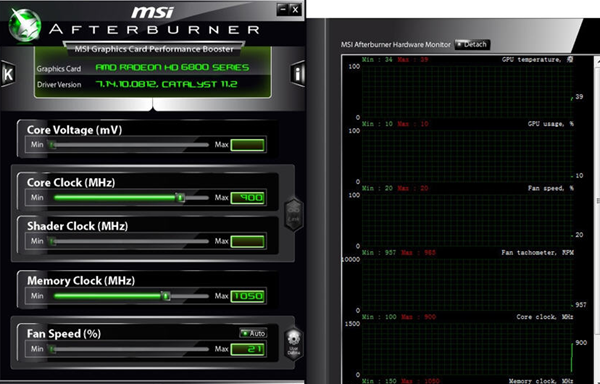Minimize the Afterburner window

(x=283, y=9)
